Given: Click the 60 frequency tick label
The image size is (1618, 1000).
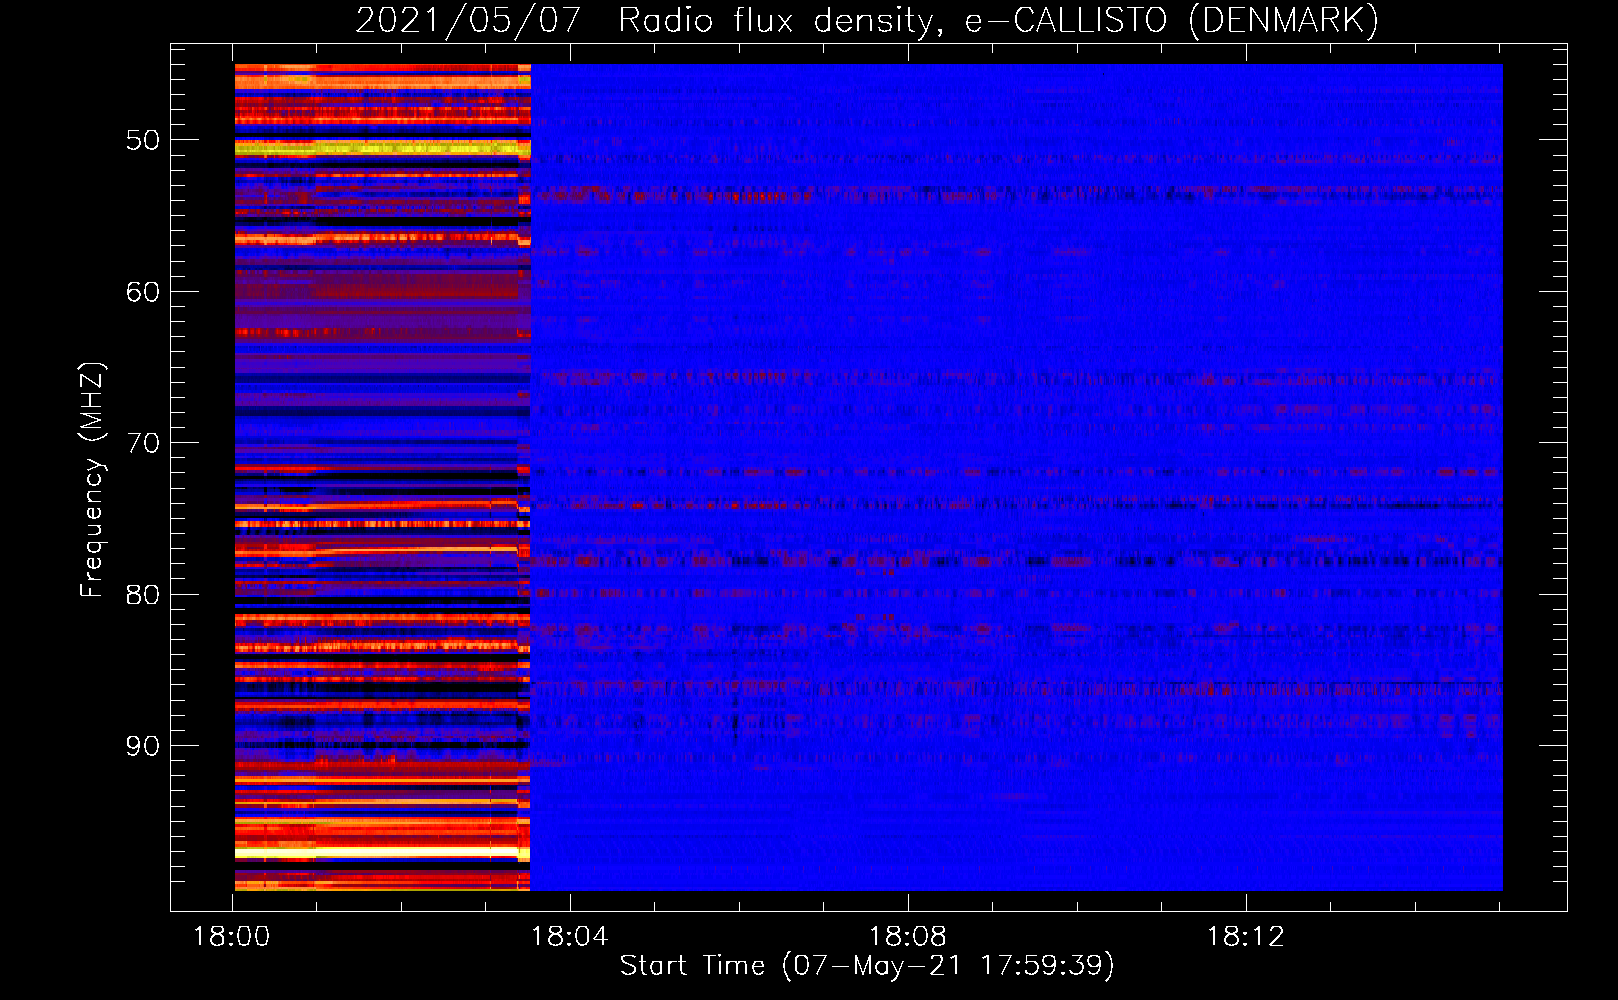Looking at the screenshot, I should 143,292.
